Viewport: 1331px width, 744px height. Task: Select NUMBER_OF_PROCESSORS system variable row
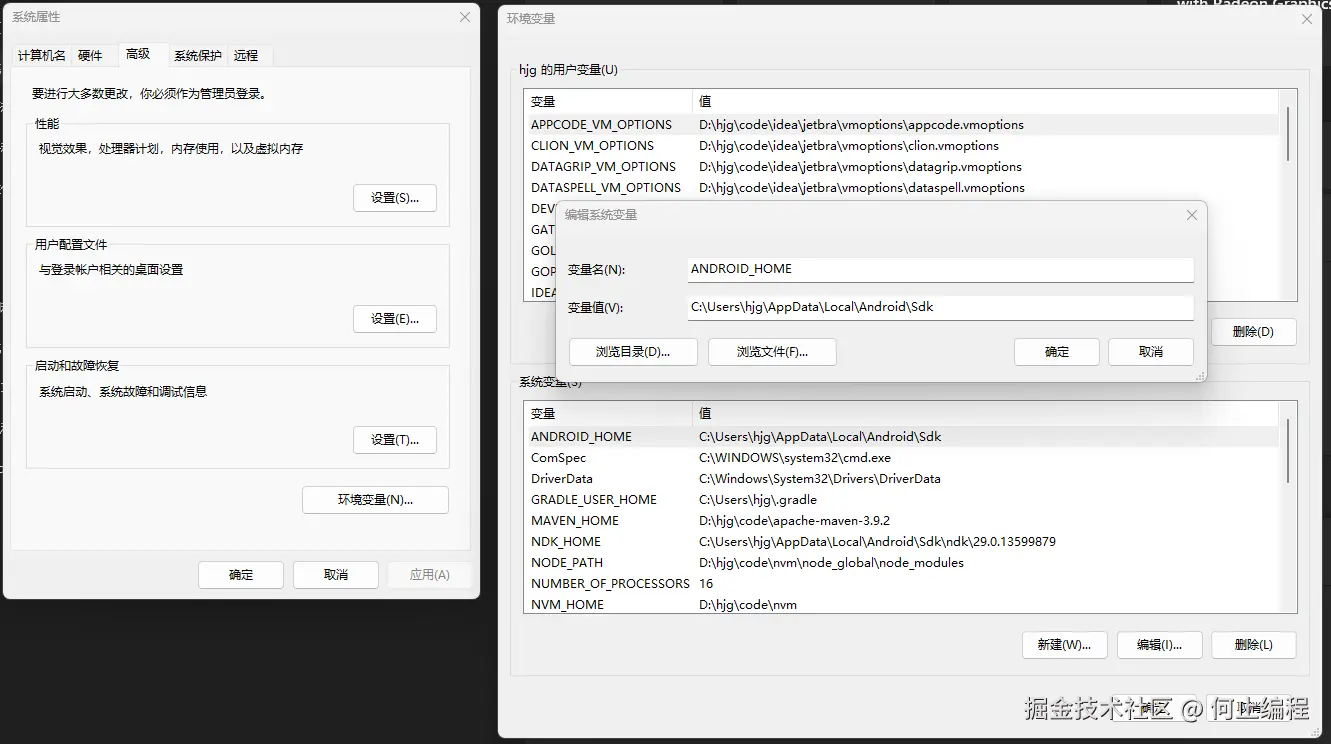901,584
